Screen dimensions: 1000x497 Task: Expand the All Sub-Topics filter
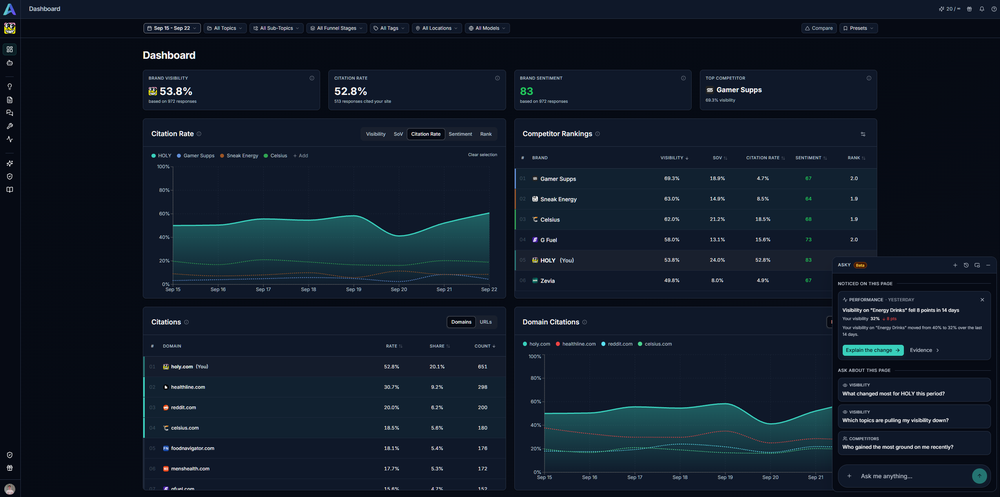(x=276, y=28)
